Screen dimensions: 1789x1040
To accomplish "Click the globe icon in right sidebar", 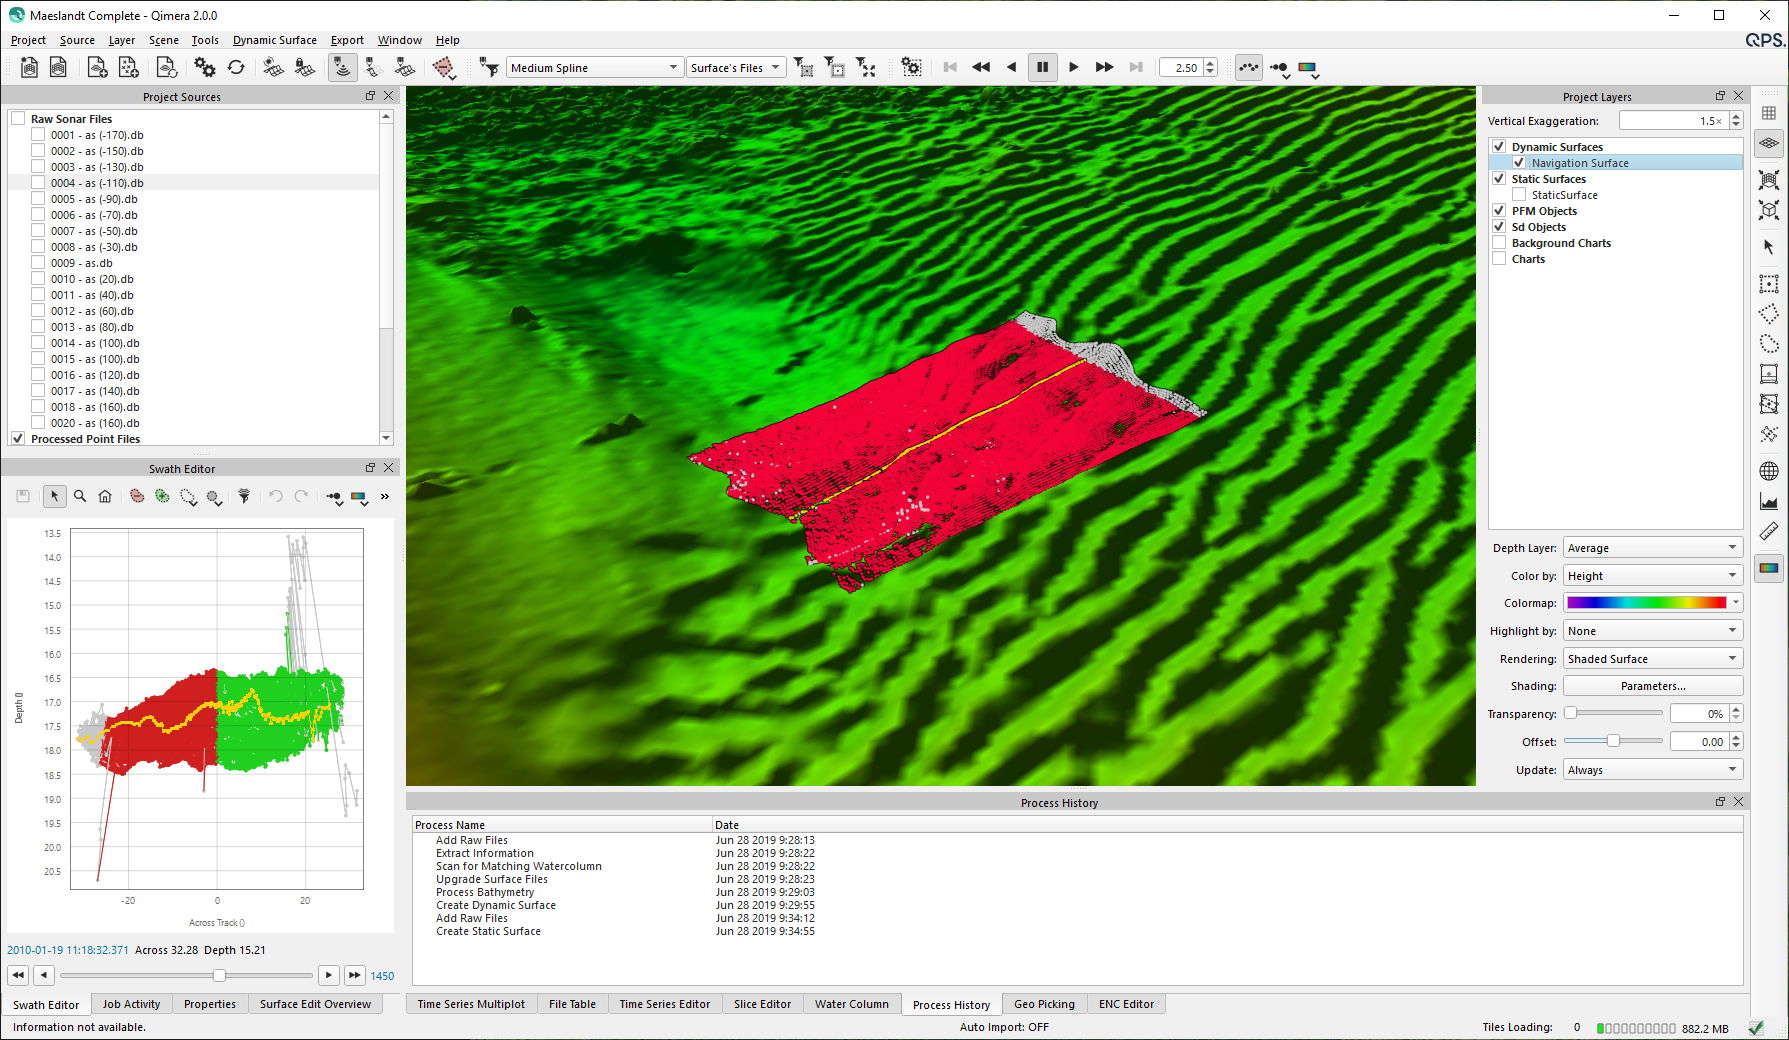I will click(1768, 471).
